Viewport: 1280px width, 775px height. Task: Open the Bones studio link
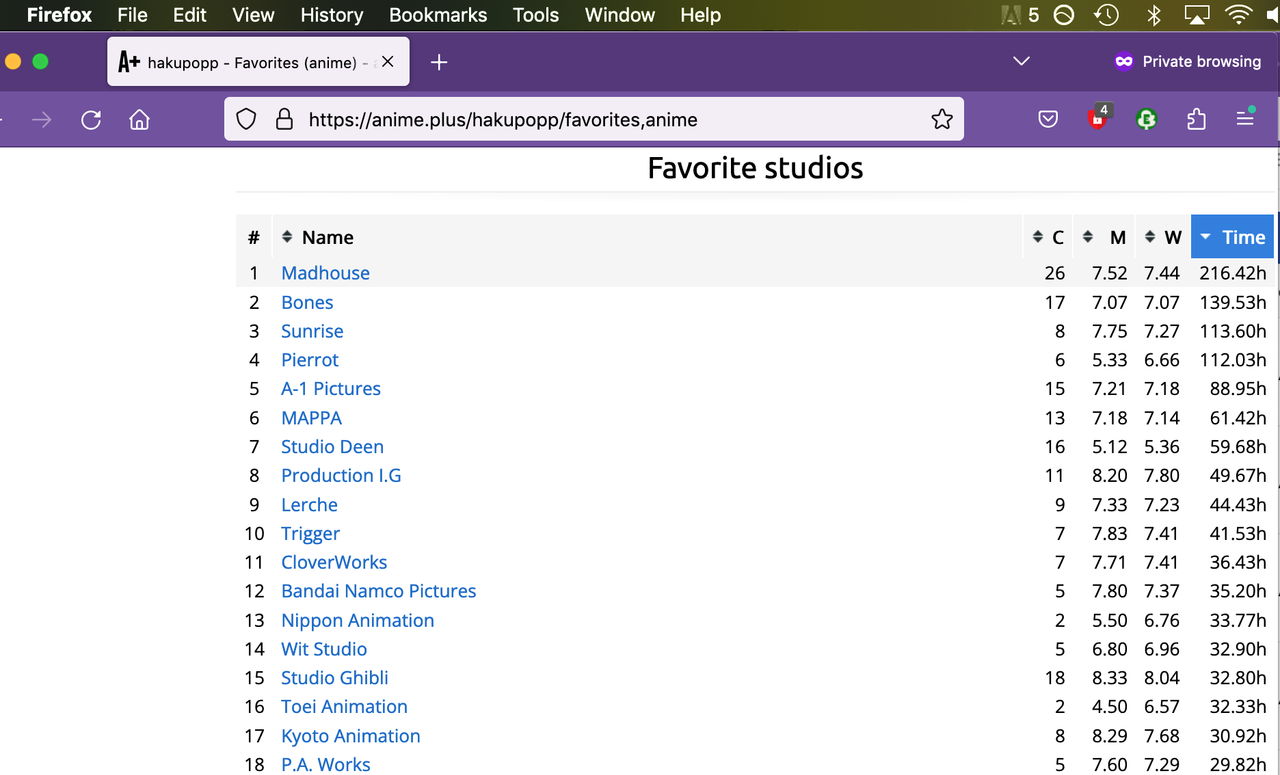click(307, 302)
